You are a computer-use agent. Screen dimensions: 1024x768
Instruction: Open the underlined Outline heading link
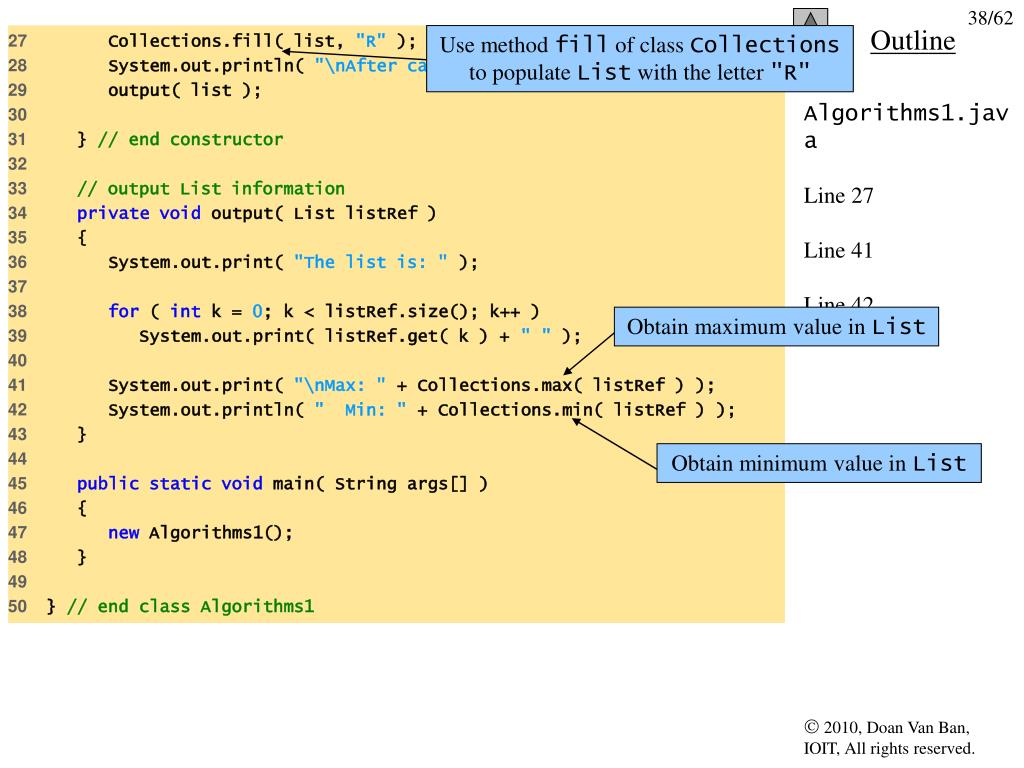912,40
